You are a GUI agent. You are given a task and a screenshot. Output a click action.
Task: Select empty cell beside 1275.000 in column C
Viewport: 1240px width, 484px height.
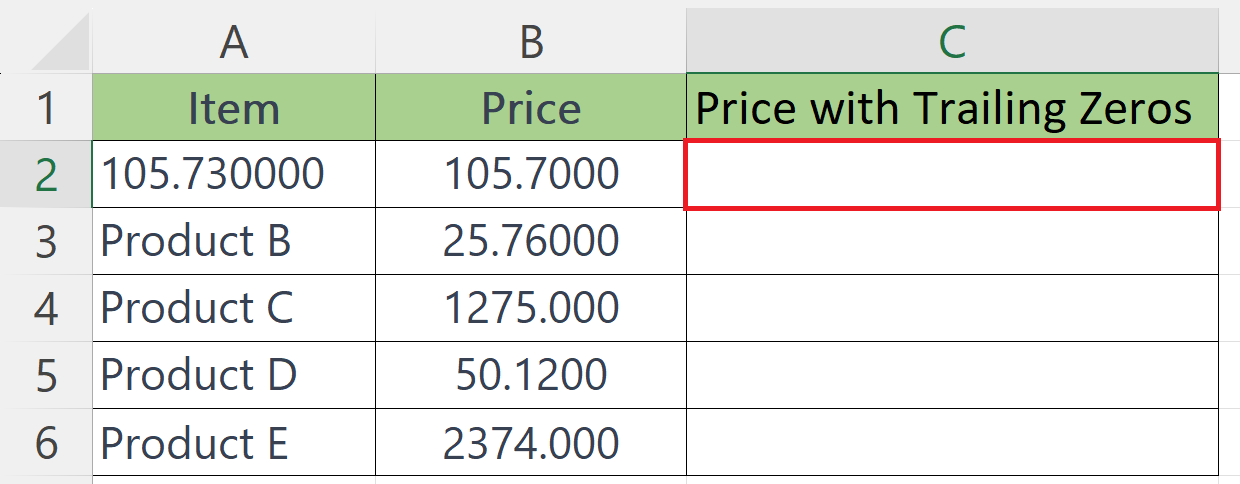953,308
